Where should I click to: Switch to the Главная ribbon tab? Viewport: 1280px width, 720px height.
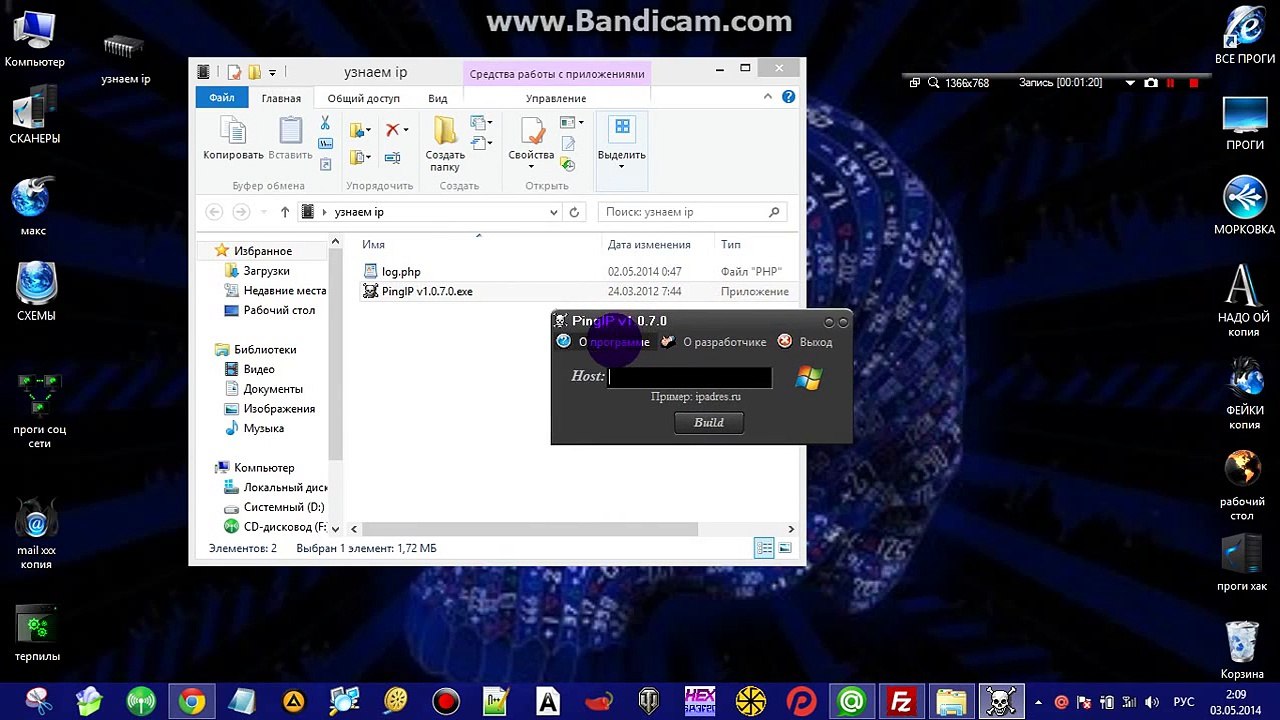(x=281, y=98)
